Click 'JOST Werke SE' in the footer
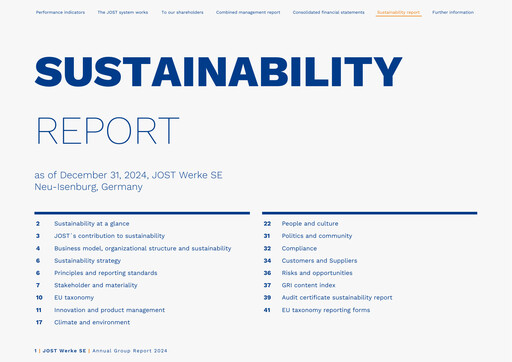The height and width of the screenshot is (362, 512). click(x=64, y=351)
